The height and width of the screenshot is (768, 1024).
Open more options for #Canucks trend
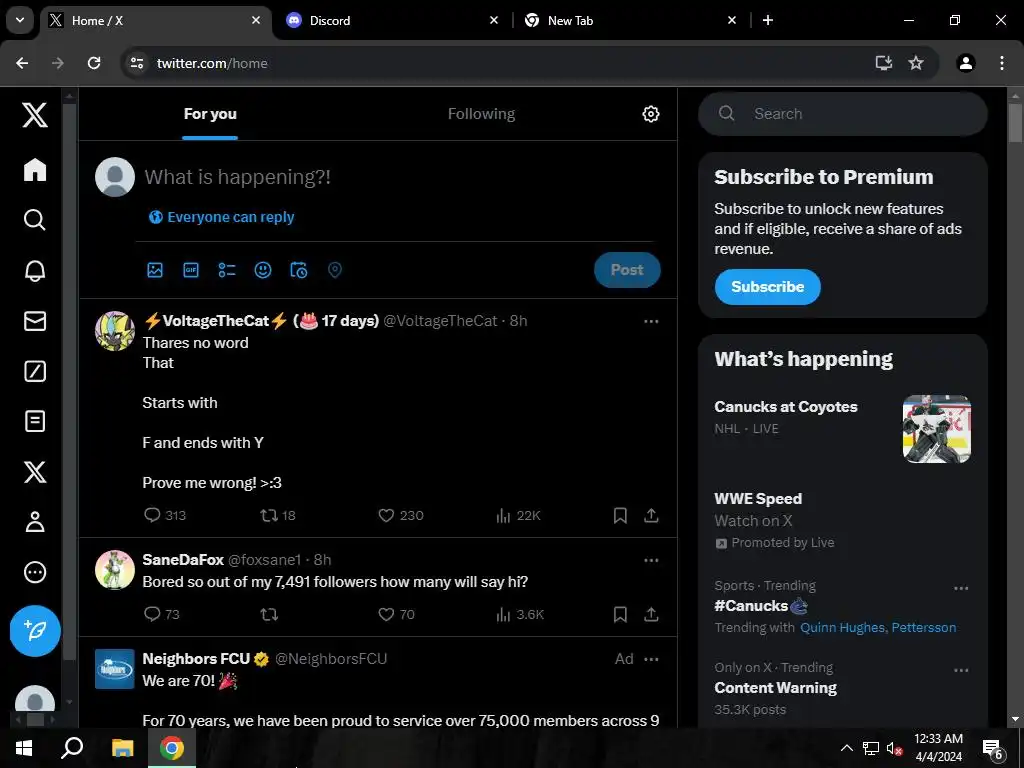coord(961,588)
